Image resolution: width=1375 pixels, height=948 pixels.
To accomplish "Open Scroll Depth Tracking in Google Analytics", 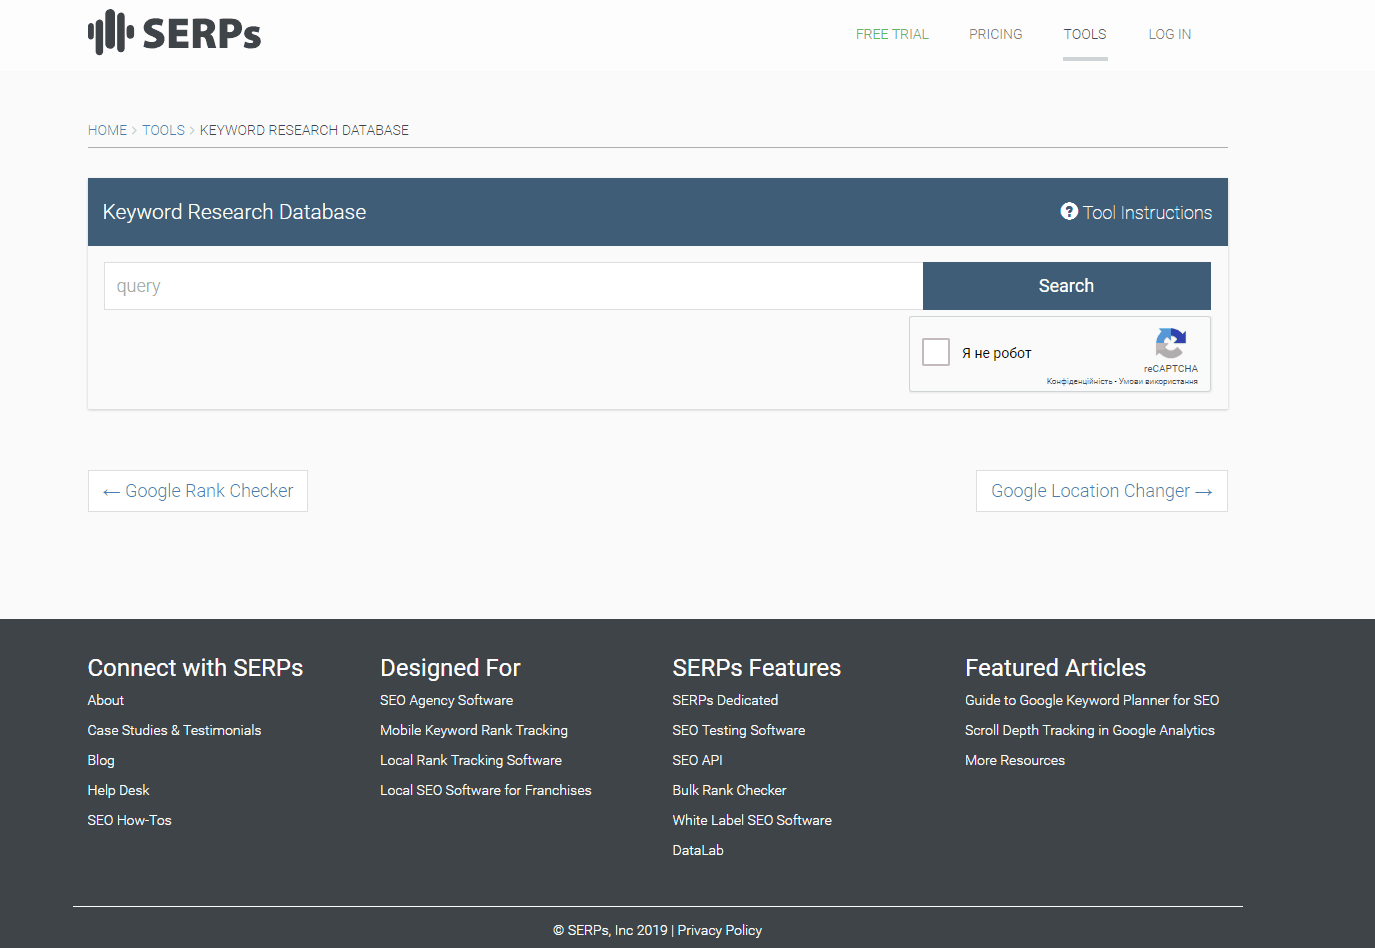I will click(1090, 730).
